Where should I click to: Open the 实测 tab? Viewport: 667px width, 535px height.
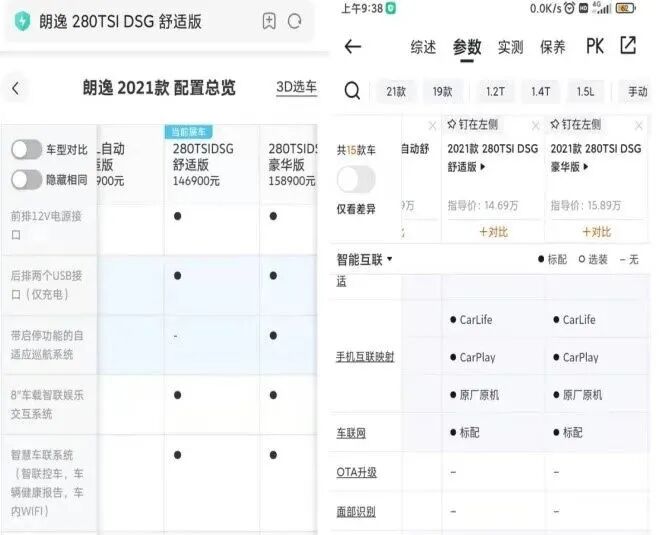(x=510, y=47)
